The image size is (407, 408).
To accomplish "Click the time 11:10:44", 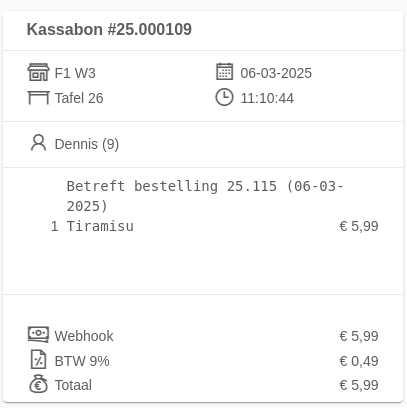I will click(267, 98).
